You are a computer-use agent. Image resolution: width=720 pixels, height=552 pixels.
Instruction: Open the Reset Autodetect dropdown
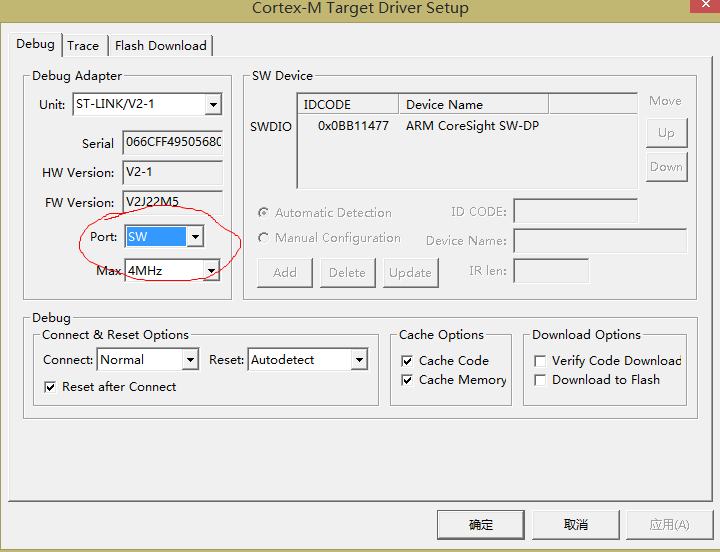(360, 360)
